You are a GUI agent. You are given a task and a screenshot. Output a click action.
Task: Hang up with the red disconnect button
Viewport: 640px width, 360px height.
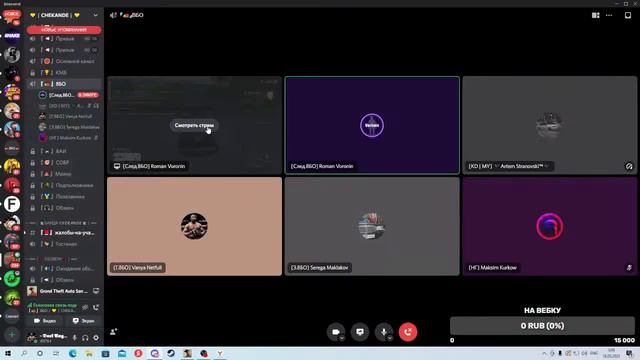408,332
